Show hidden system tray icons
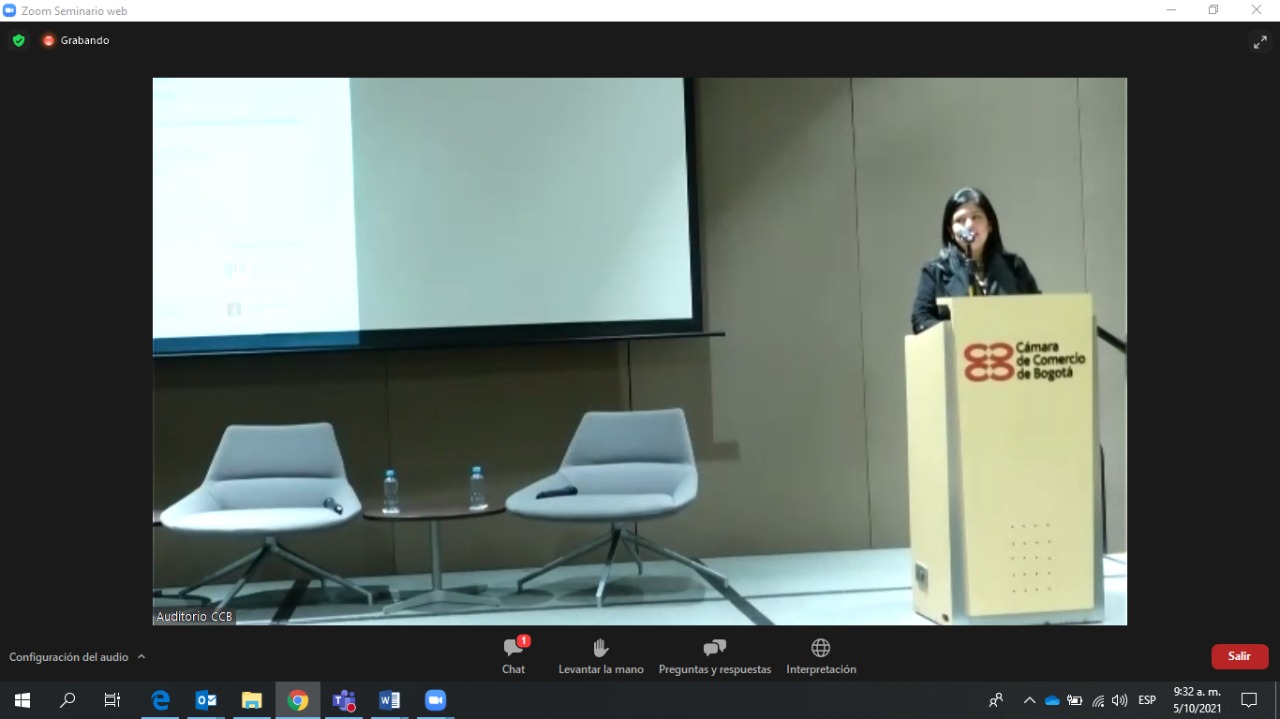 click(x=1029, y=700)
